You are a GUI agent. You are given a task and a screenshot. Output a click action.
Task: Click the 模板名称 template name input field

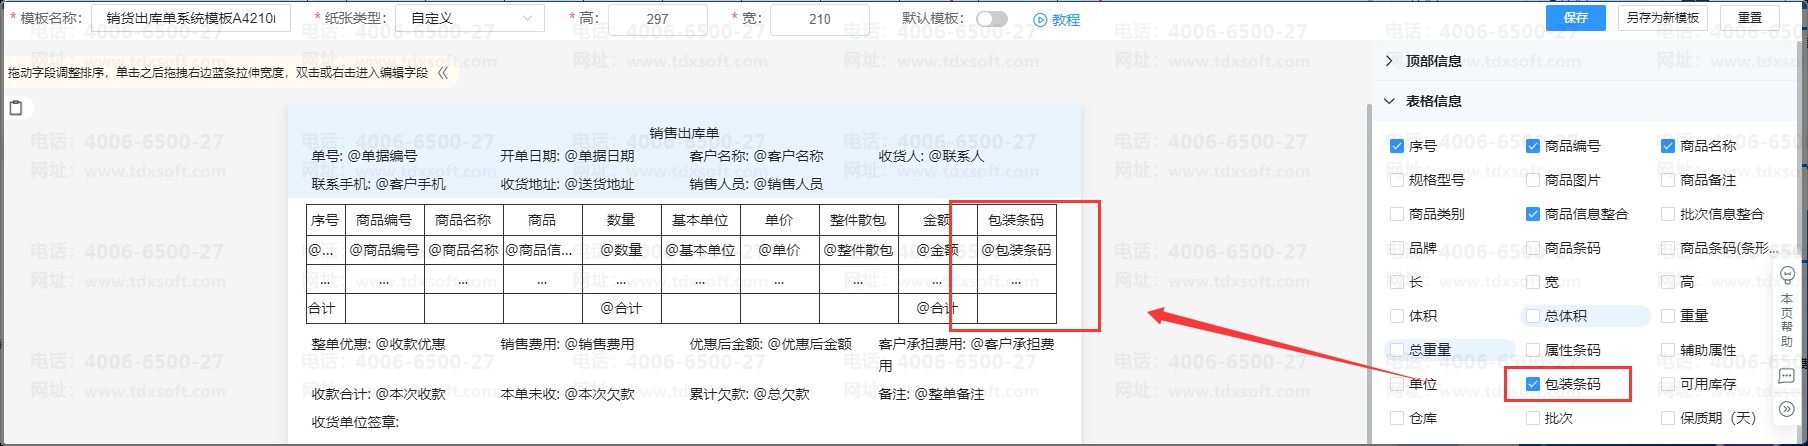pyautogui.click(x=190, y=19)
